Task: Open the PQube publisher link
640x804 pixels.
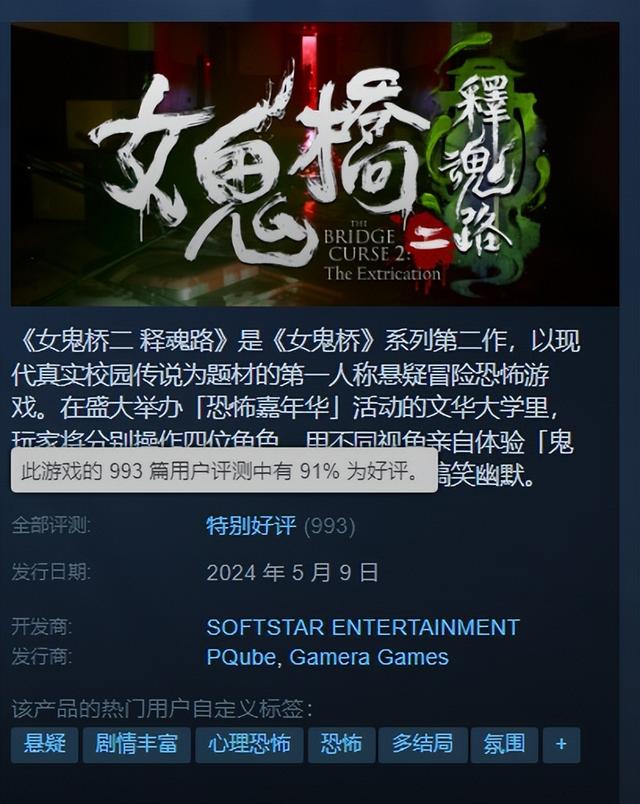Action: pos(241,657)
